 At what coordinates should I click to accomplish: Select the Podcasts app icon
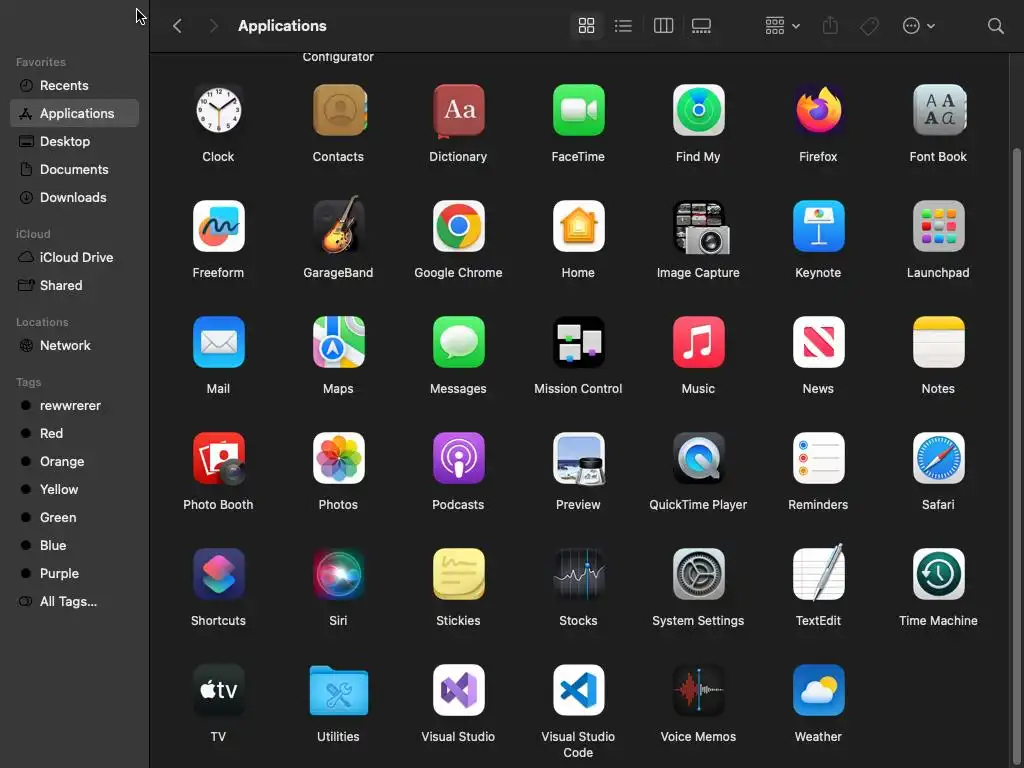tap(458, 458)
